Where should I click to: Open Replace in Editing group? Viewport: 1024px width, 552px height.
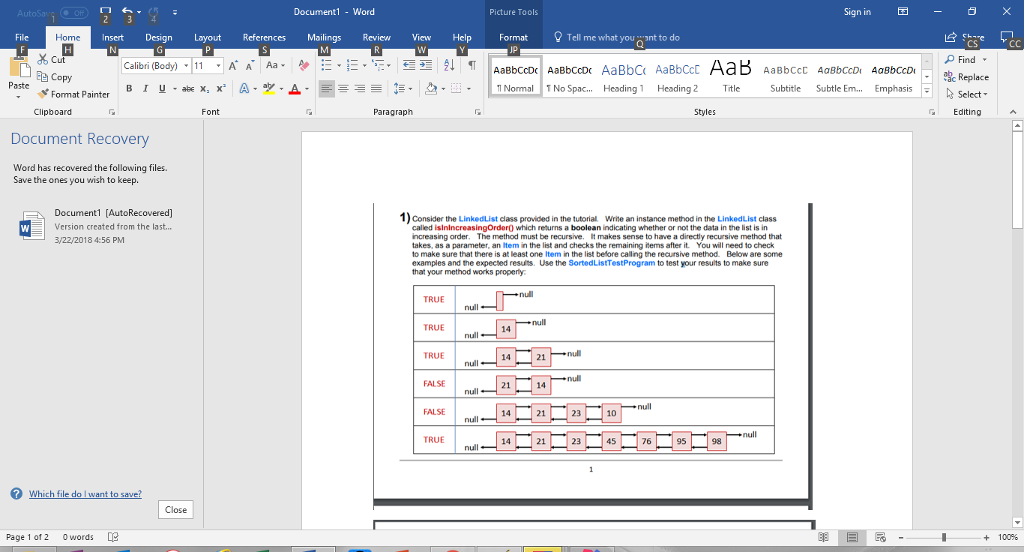pos(967,76)
